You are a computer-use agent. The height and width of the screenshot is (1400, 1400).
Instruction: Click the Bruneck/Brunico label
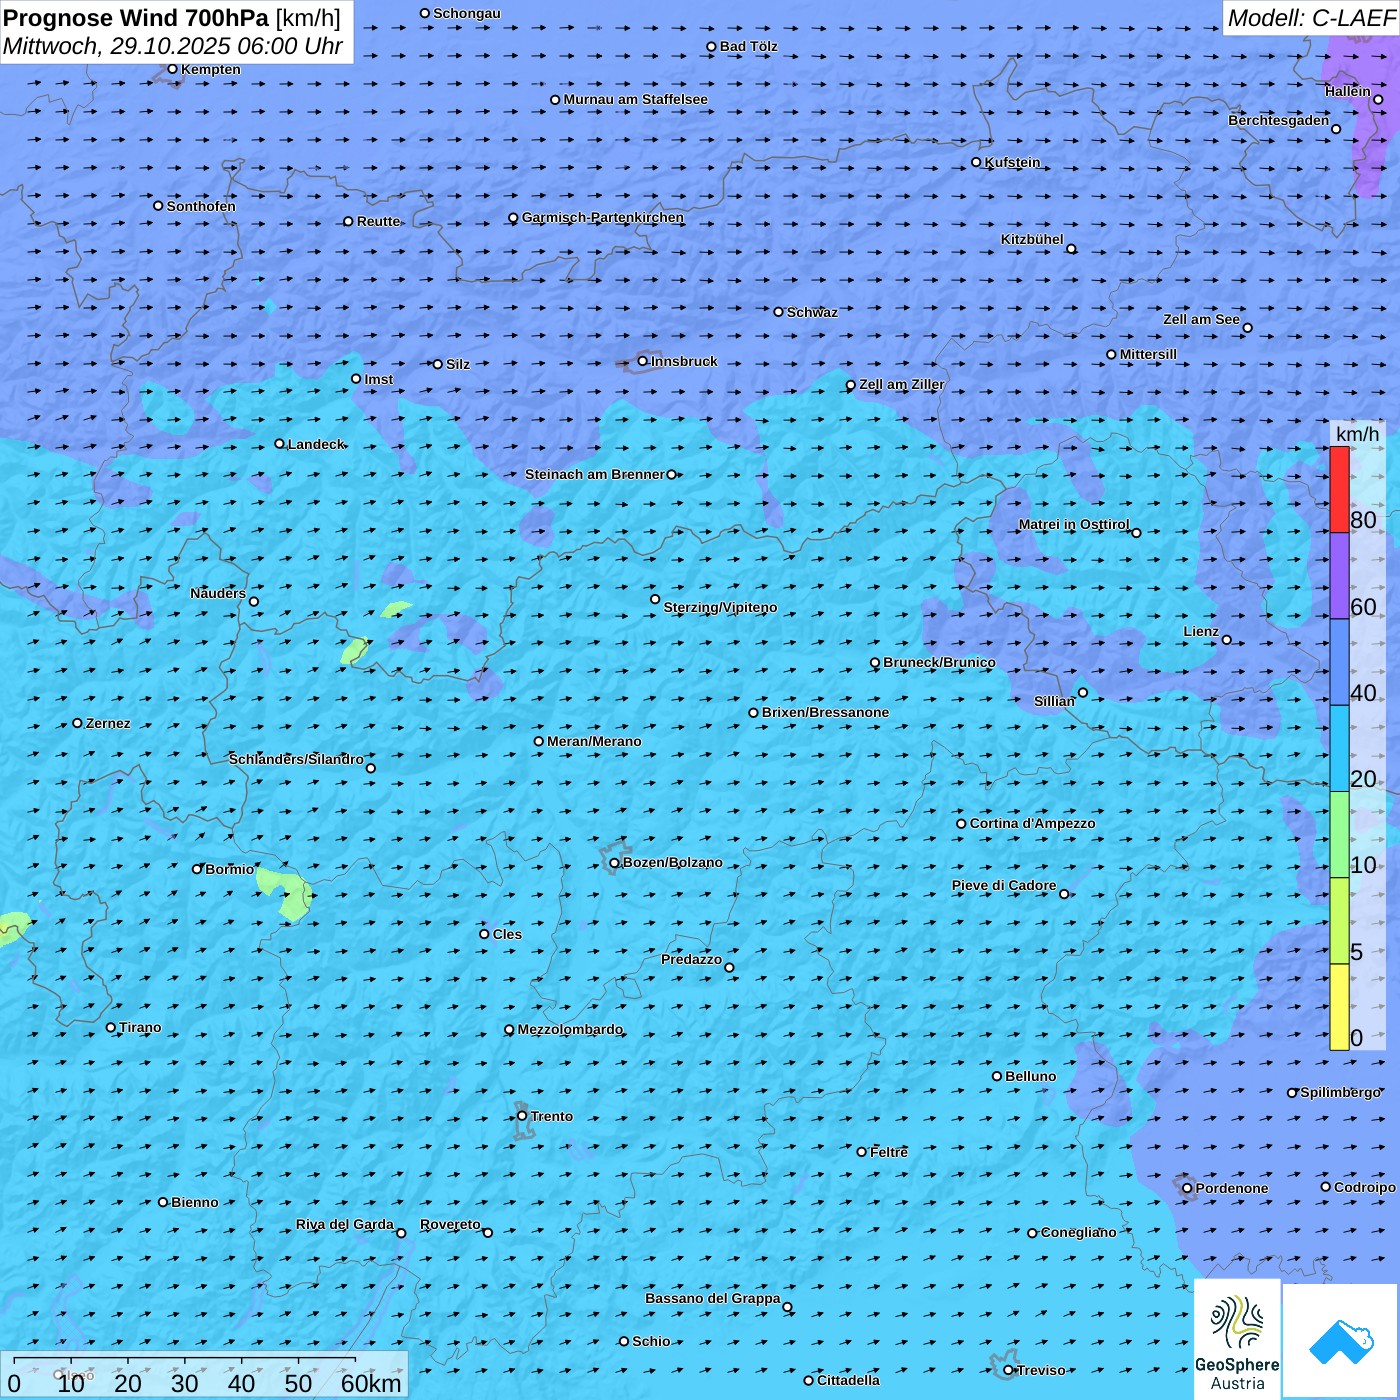[x=940, y=662]
